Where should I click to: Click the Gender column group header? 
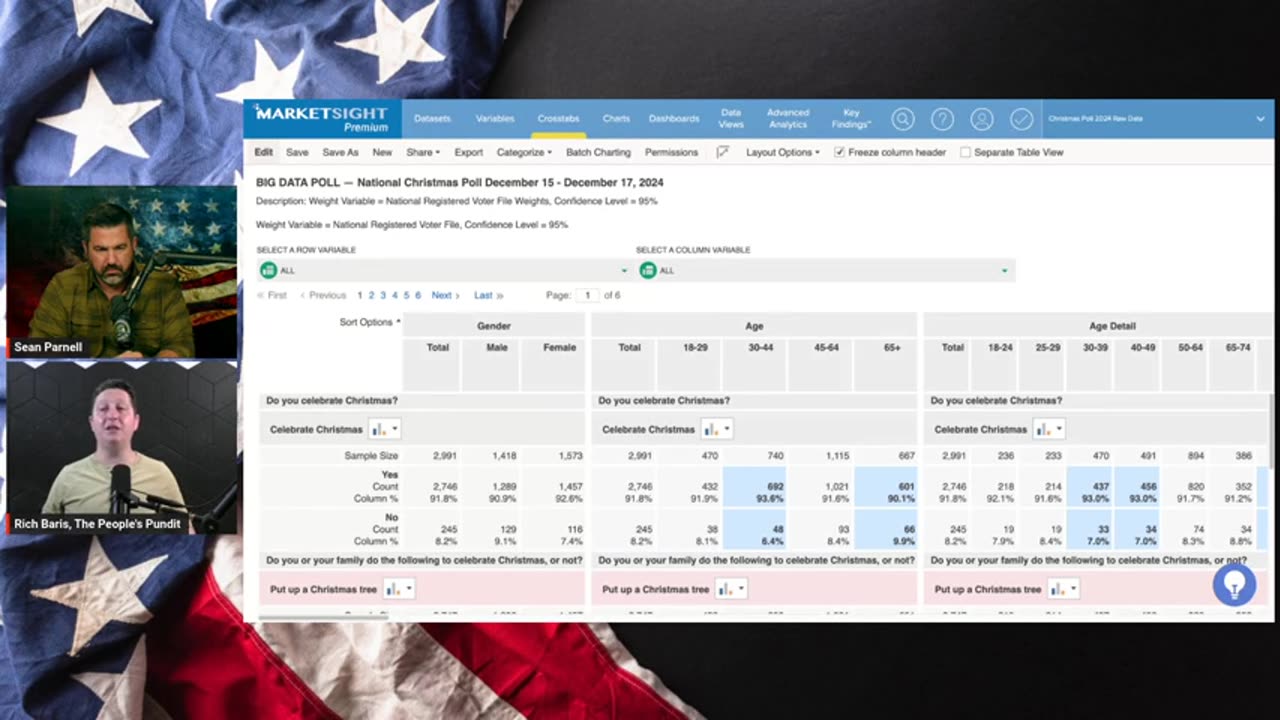494,326
